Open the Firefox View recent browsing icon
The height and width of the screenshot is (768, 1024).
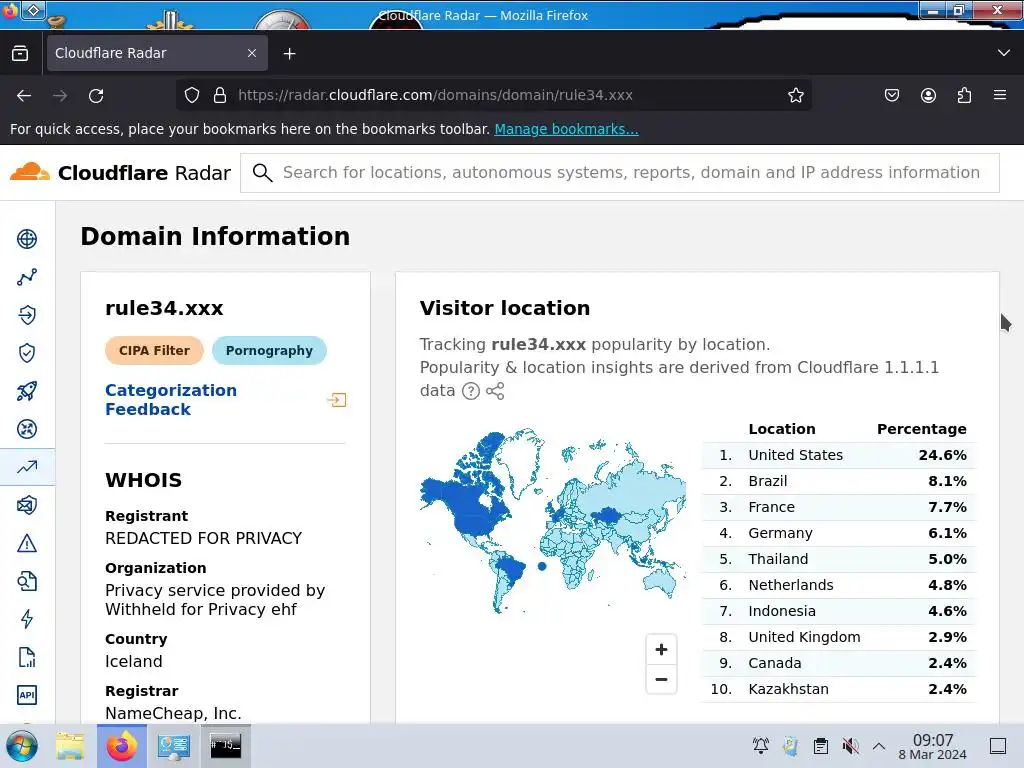[20, 53]
